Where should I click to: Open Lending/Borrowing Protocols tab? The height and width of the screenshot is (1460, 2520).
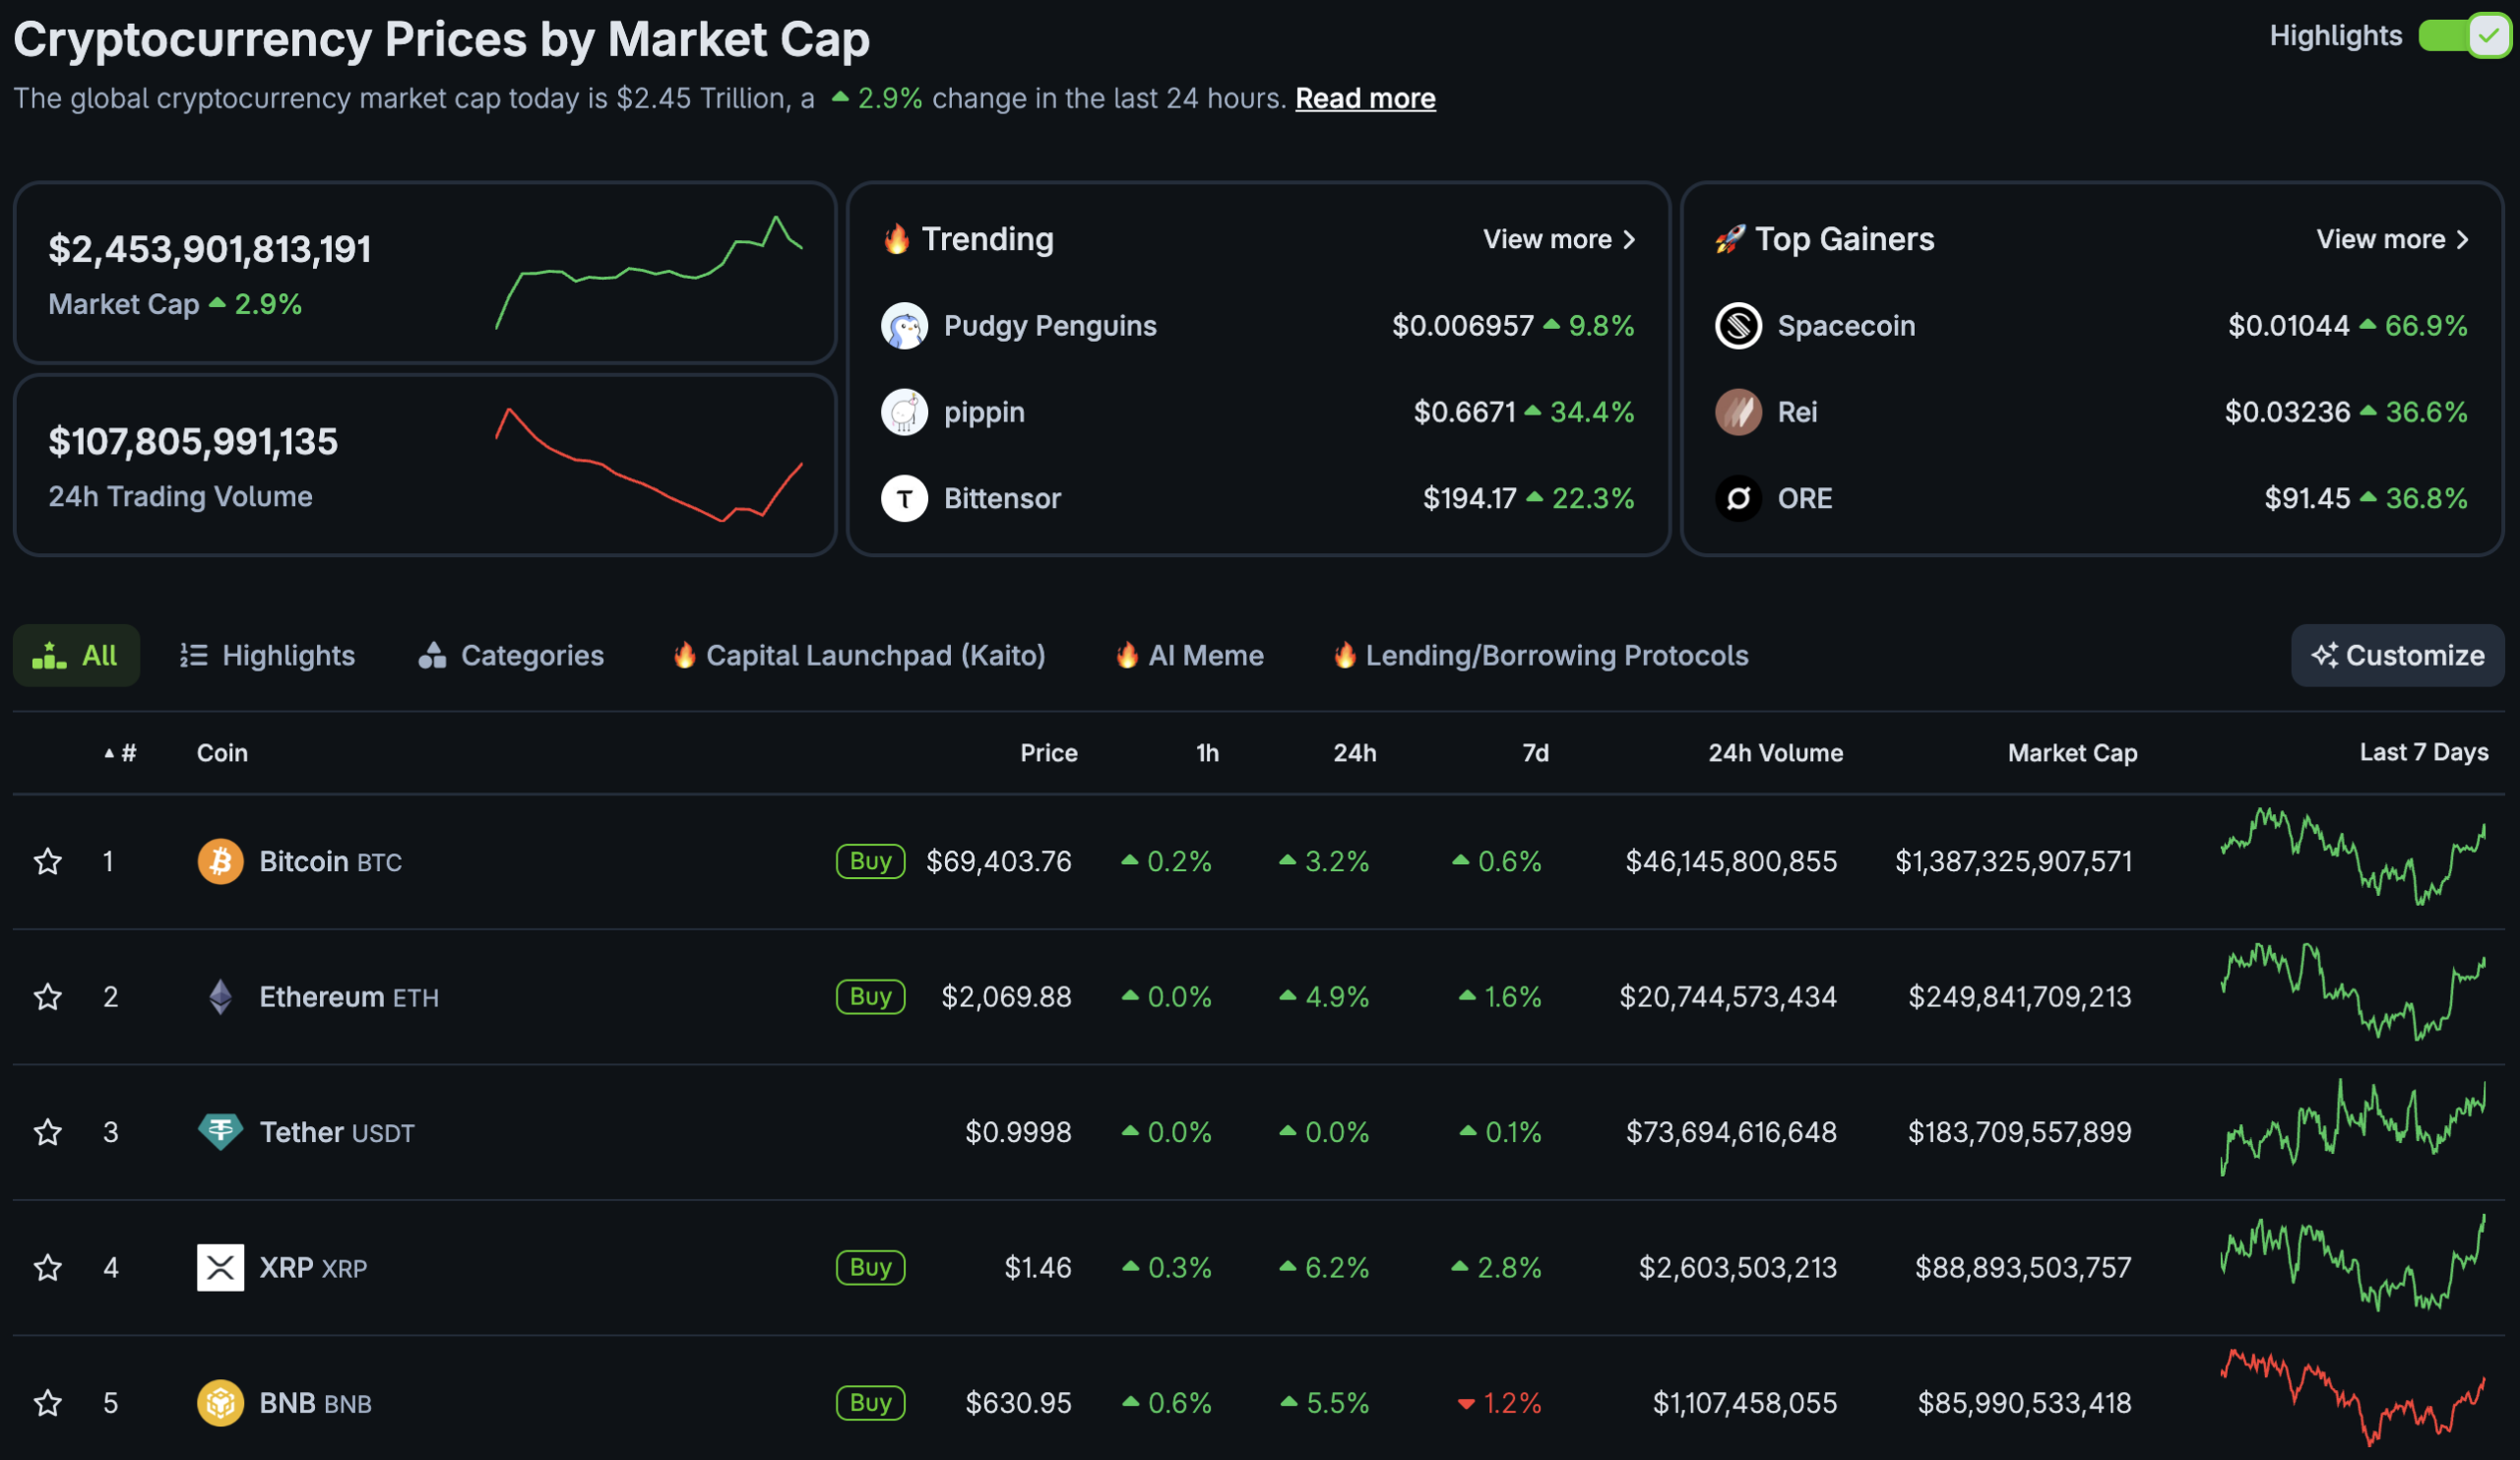click(1540, 655)
